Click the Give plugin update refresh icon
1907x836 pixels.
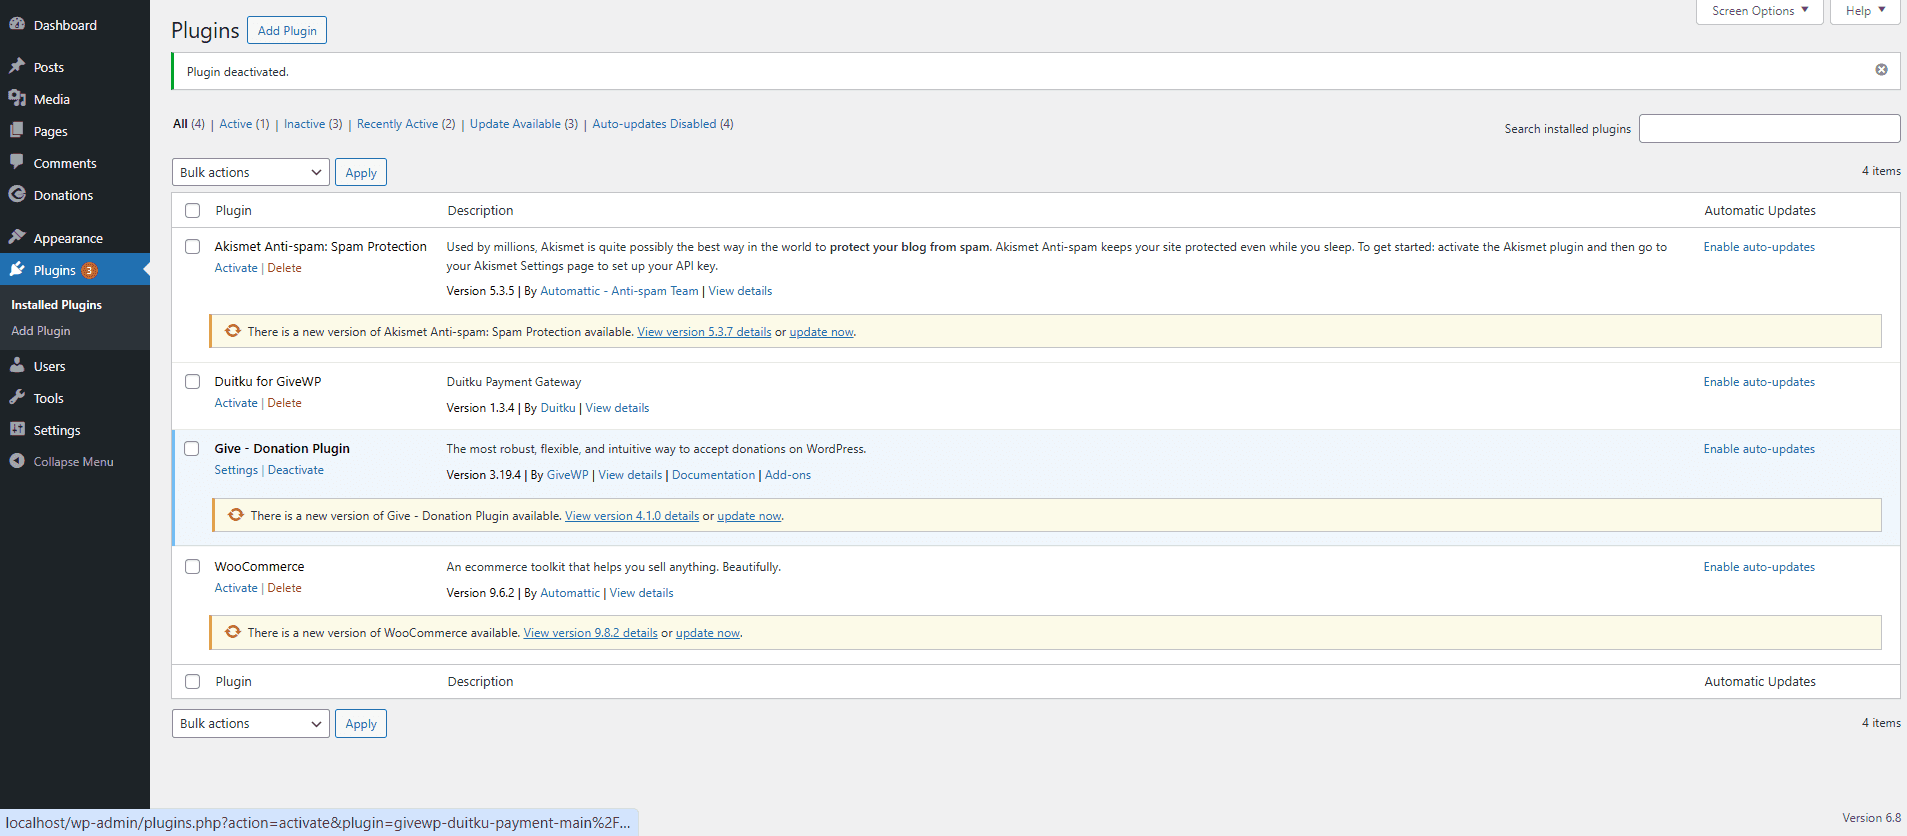coord(236,515)
